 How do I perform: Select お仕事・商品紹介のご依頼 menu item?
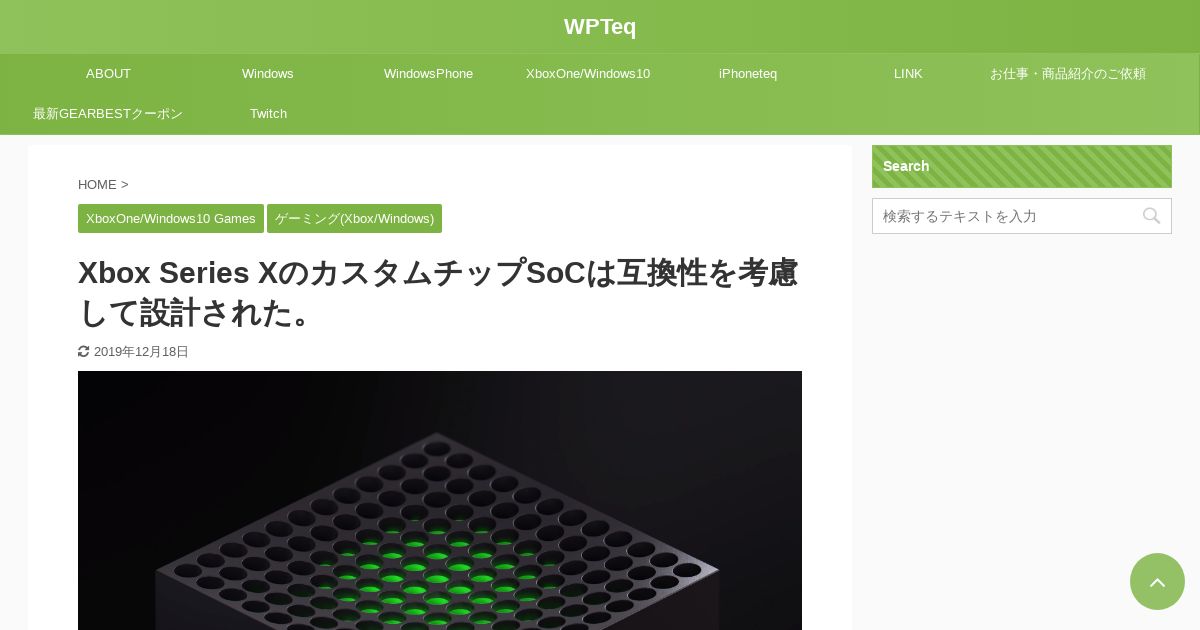pos(1068,73)
